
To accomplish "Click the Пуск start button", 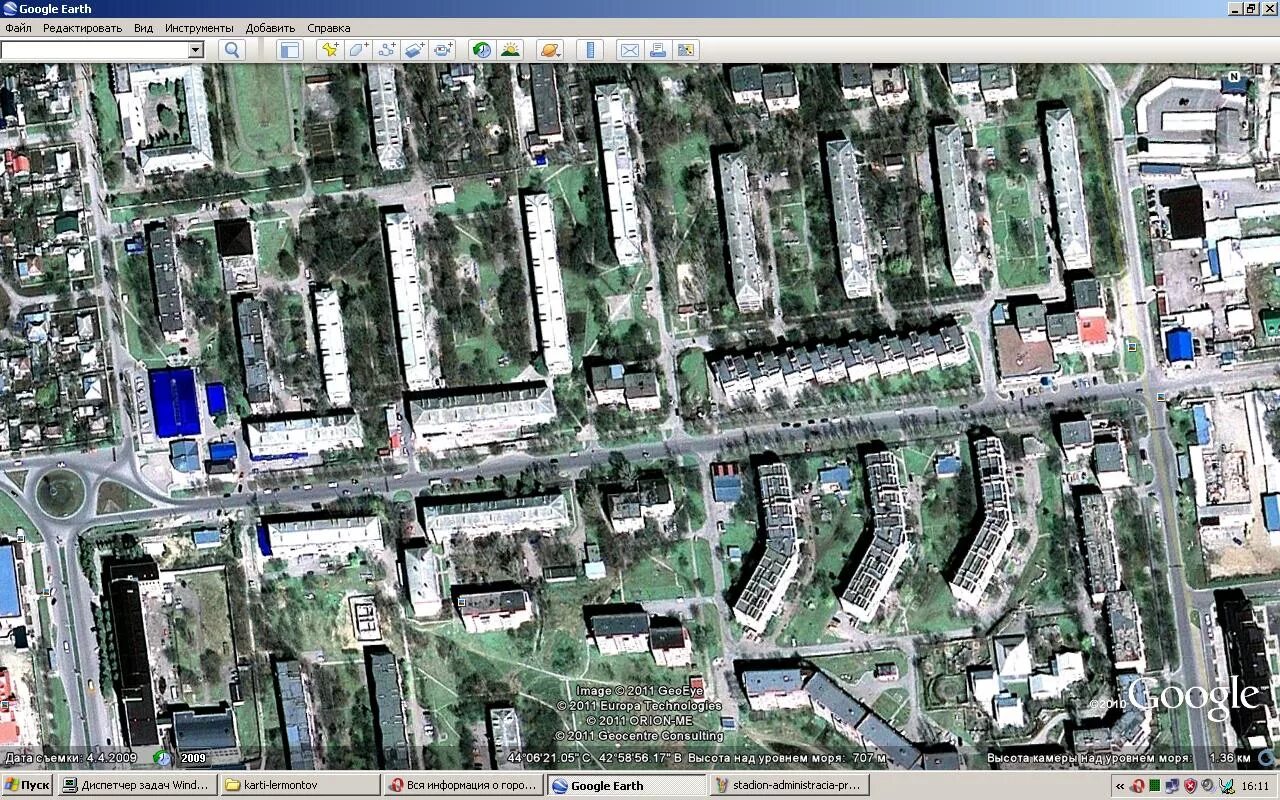I will pyautogui.click(x=27, y=785).
